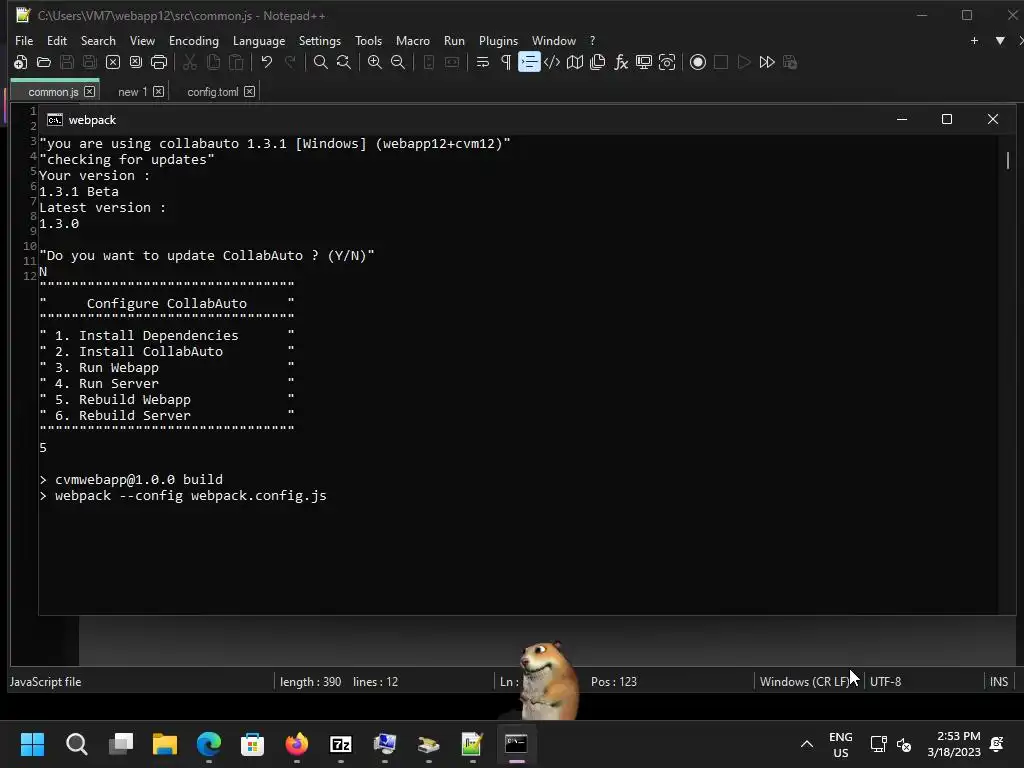Image resolution: width=1024 pixels, height=768 pixels.
Task: Create a new file in Notepad++ toolbar
Action: 20,62
